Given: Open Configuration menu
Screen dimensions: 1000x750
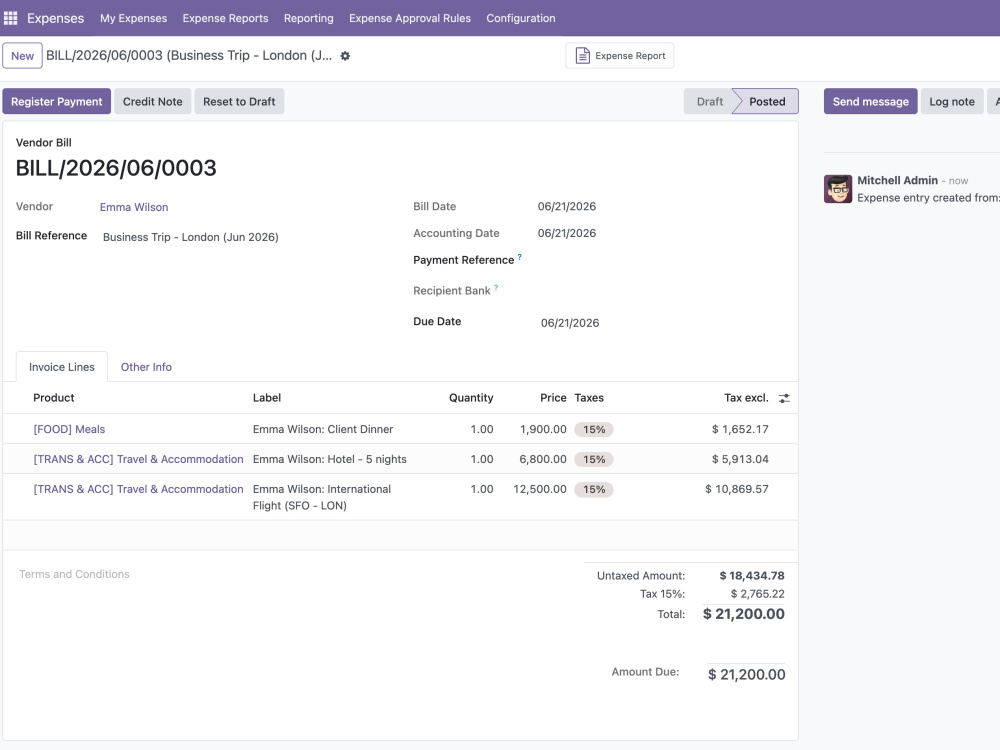Looking at the screenshot, I should point(520,18).
